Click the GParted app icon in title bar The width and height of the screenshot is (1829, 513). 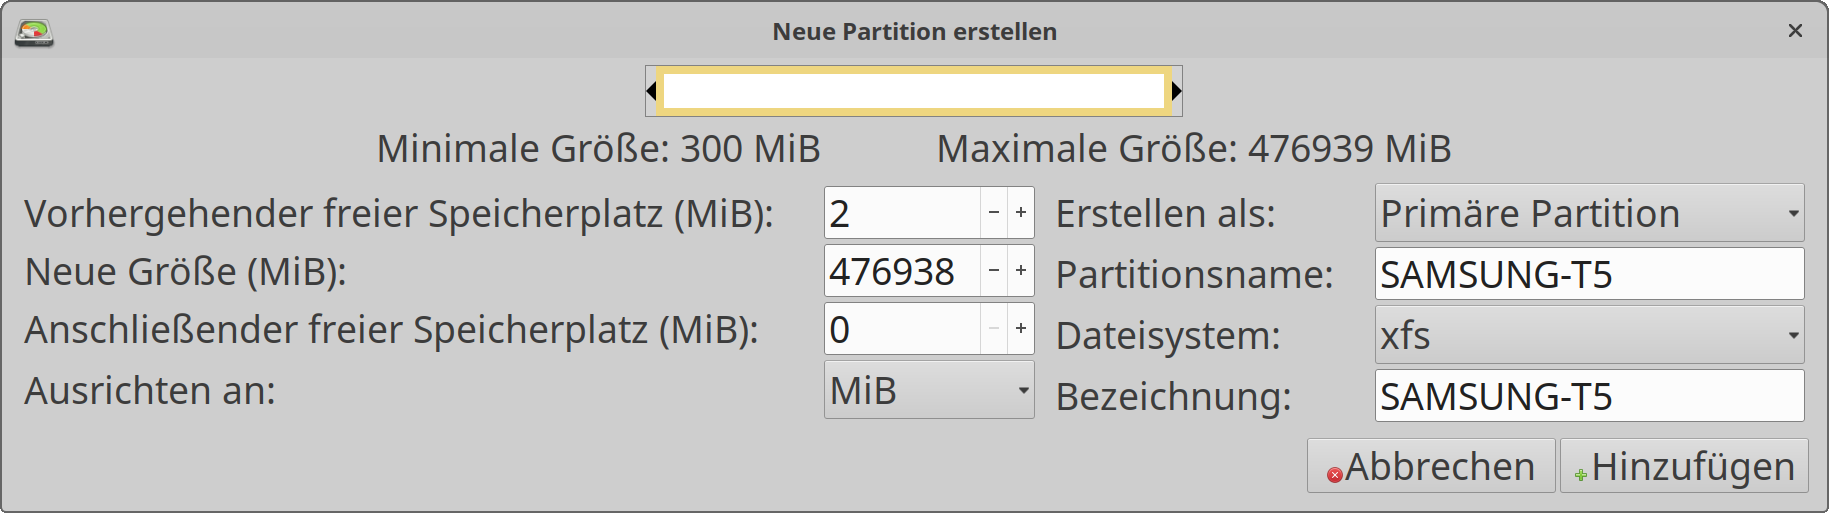pyautogui.click(x=34, y=32)
